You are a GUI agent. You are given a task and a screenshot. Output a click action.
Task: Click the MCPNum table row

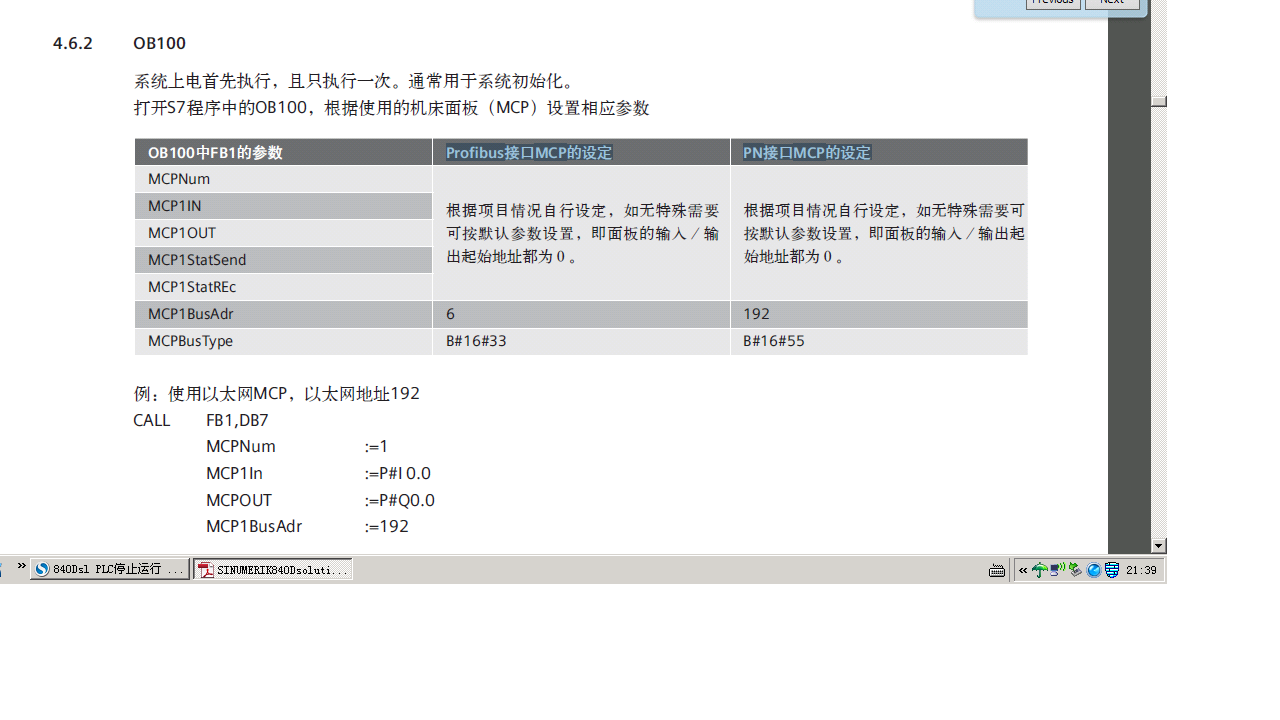coord(283,179)
